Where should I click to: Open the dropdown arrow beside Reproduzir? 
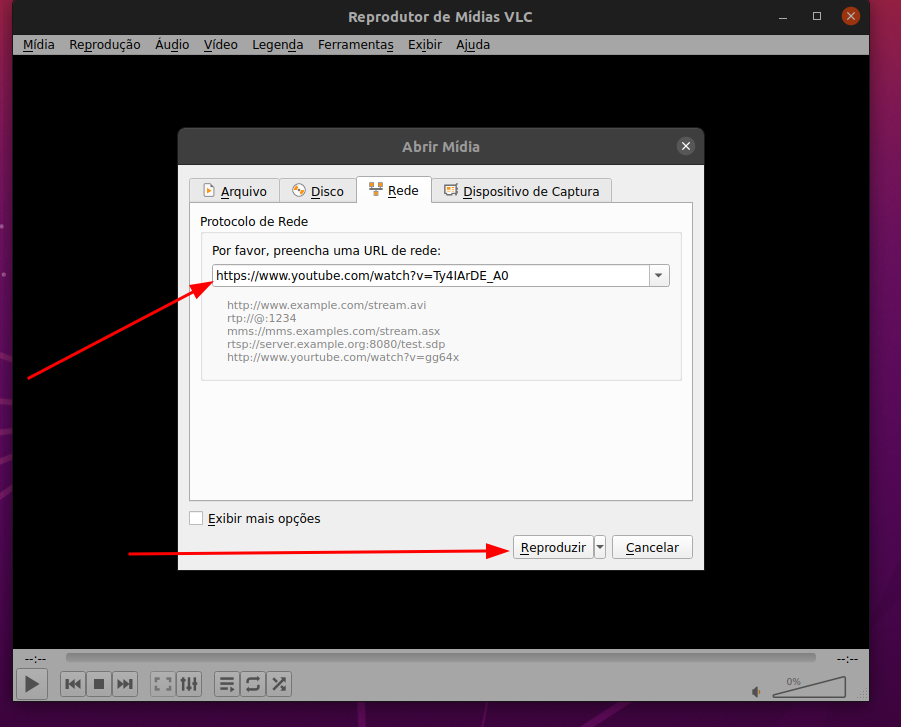pos(600,547)
